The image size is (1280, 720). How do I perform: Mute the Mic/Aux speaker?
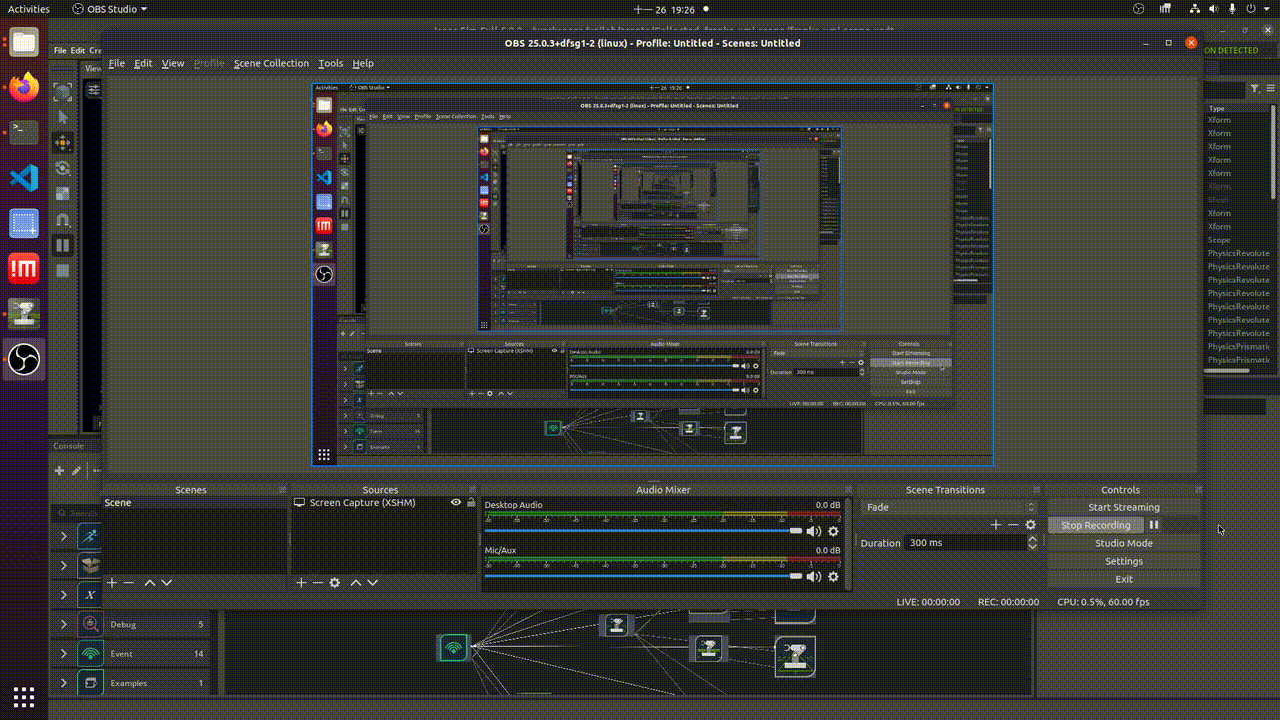click(x=814, y=577)
